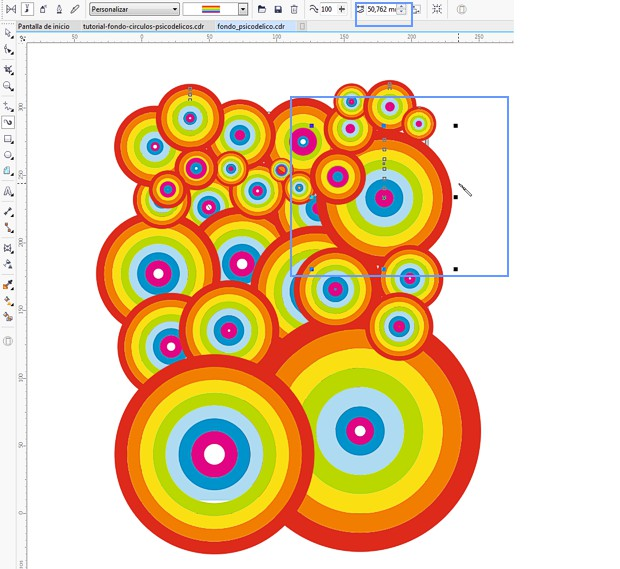The image size is (620, 569).
Task: Choose the Interactive Fill tool
Action: tap(9, 300)
